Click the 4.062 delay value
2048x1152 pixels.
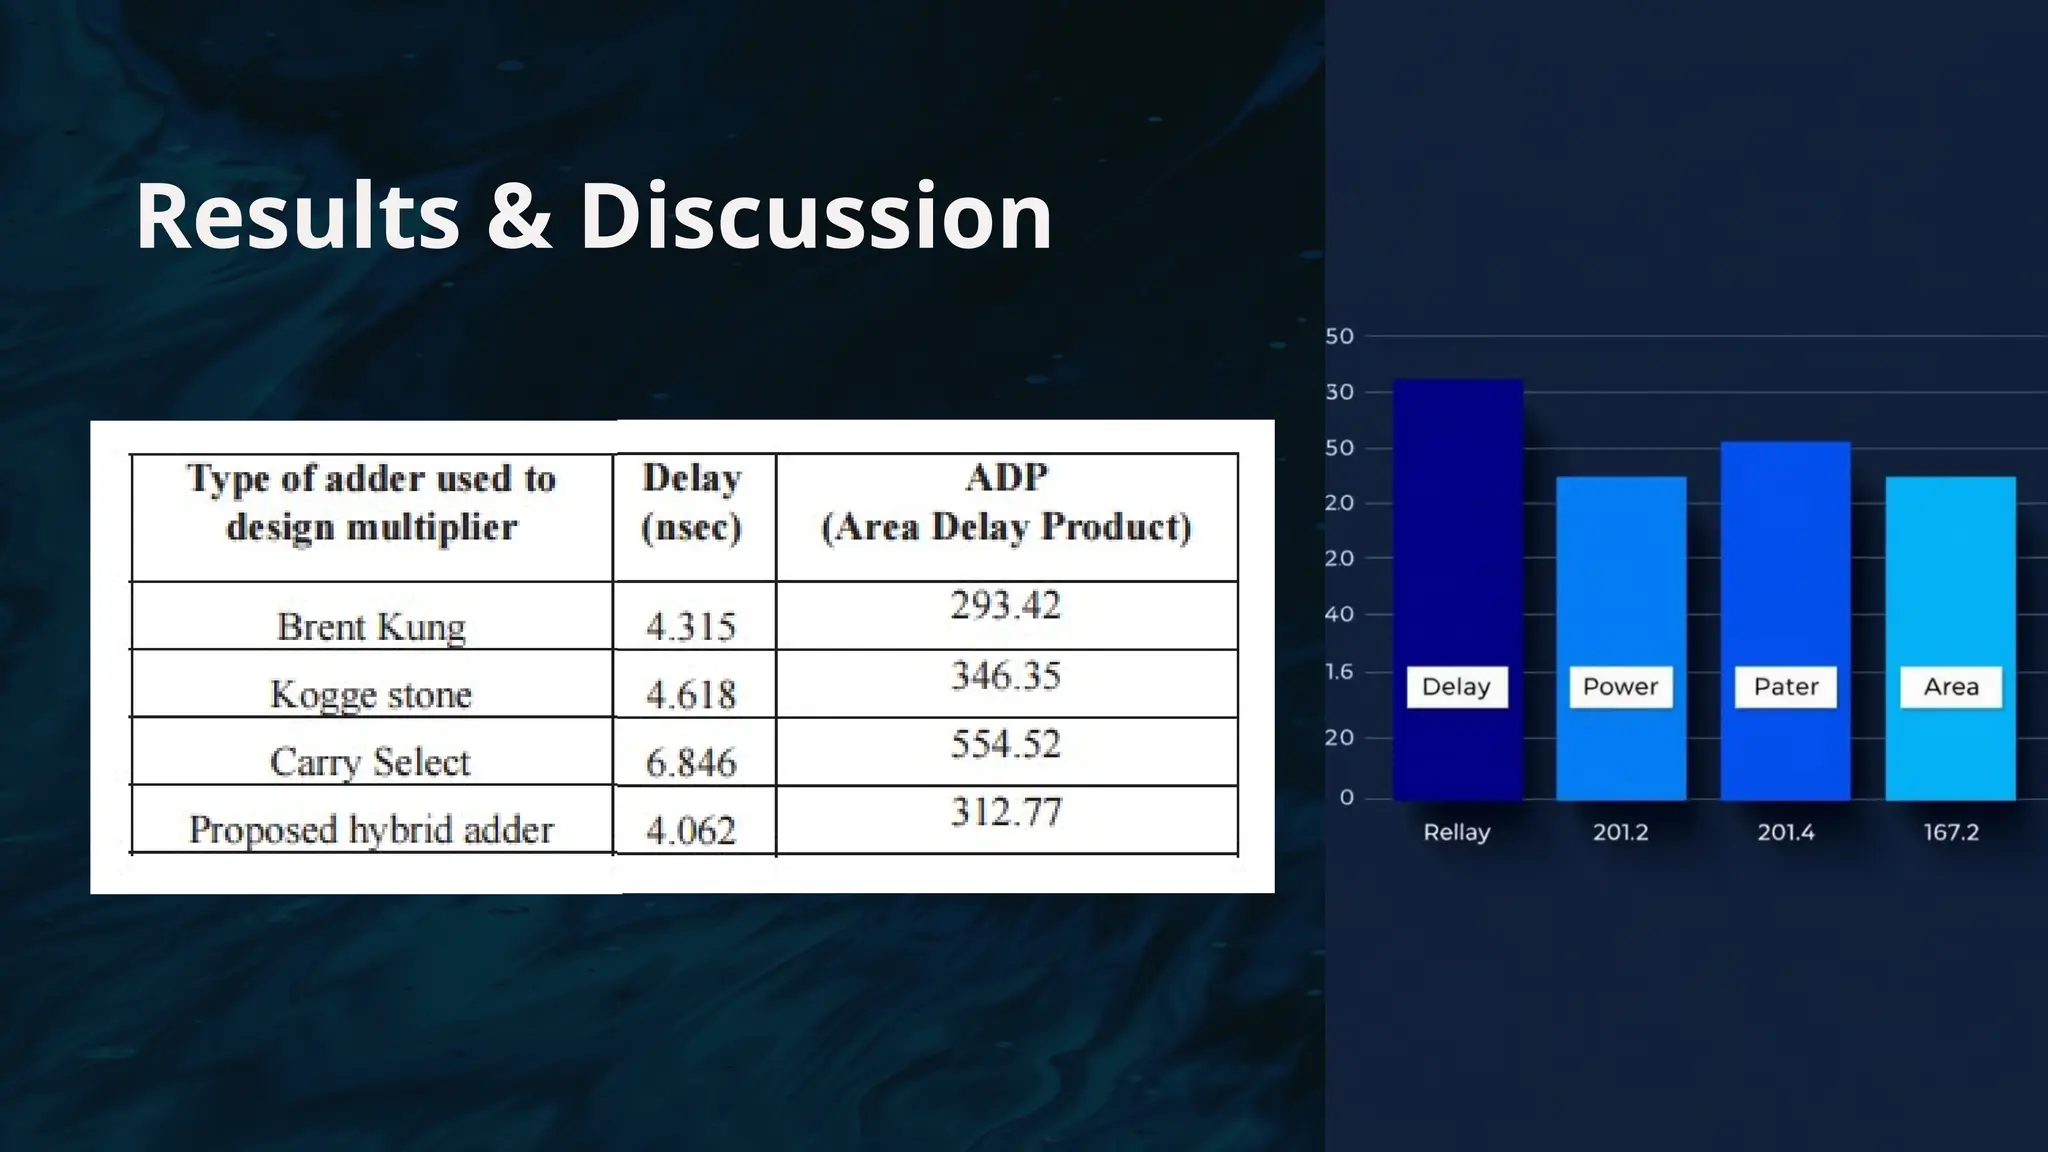coord(691,830)
